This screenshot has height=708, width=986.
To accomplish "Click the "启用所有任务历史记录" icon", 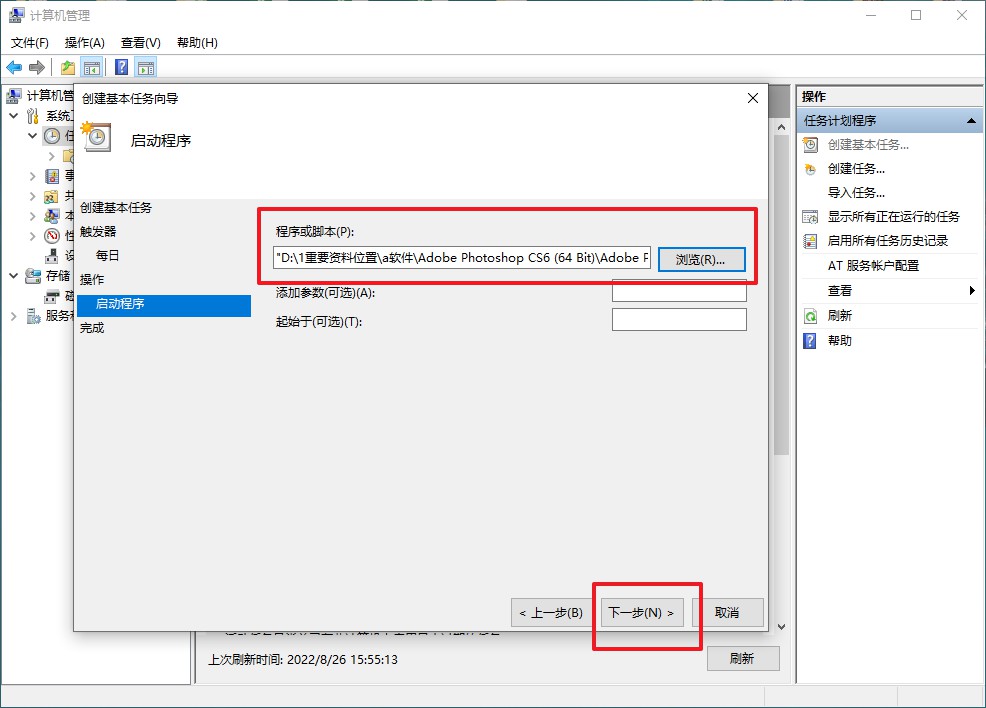I will click(x=809, y=240).
